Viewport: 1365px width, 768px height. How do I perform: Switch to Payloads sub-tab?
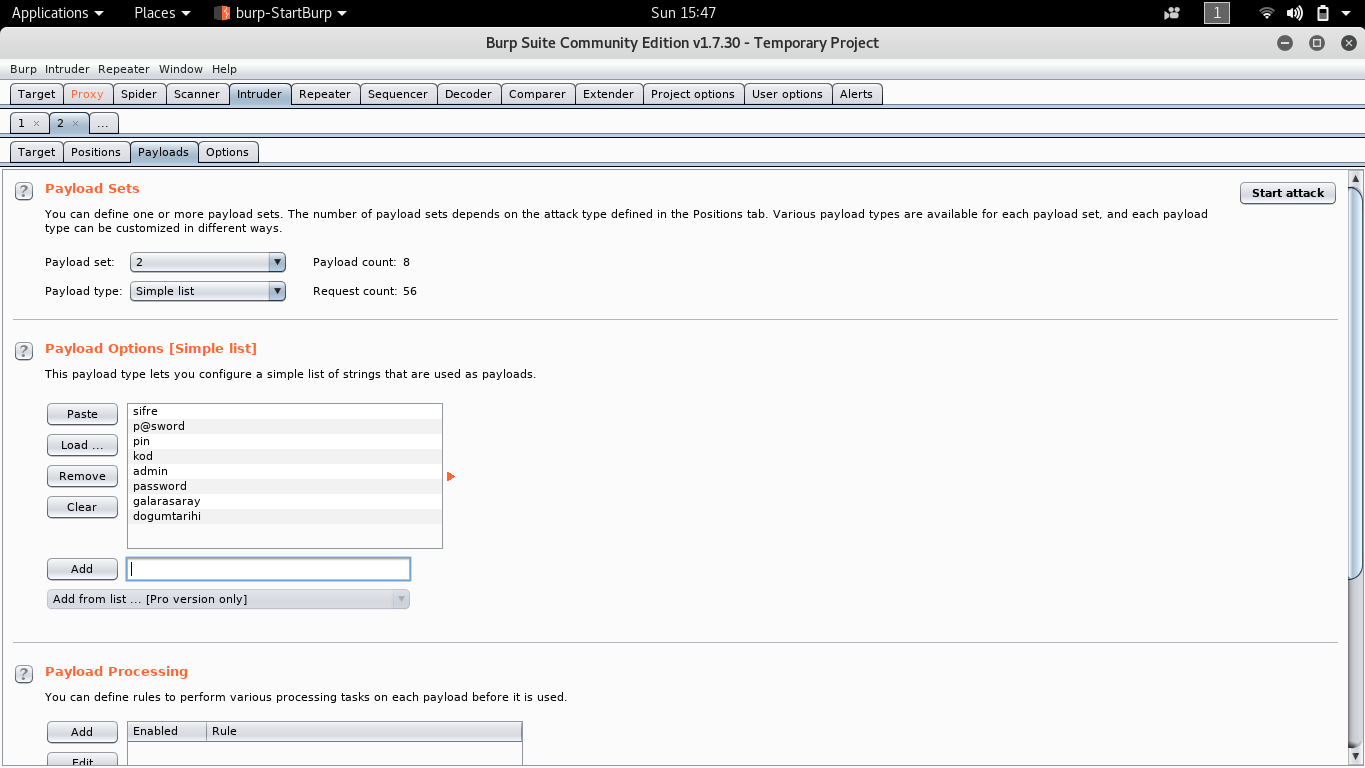click(163, 152)
